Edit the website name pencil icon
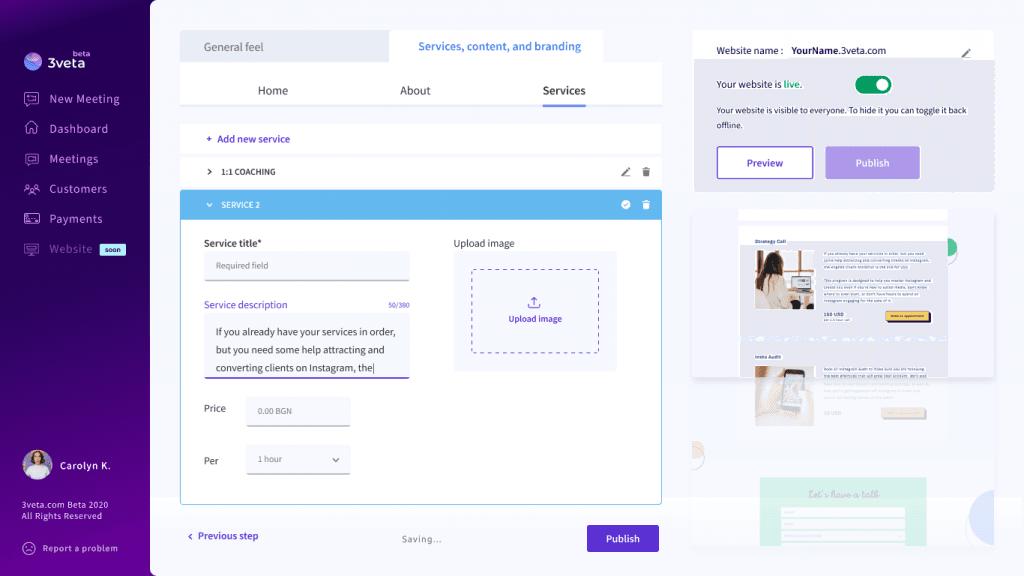 (x=966, y=53)
